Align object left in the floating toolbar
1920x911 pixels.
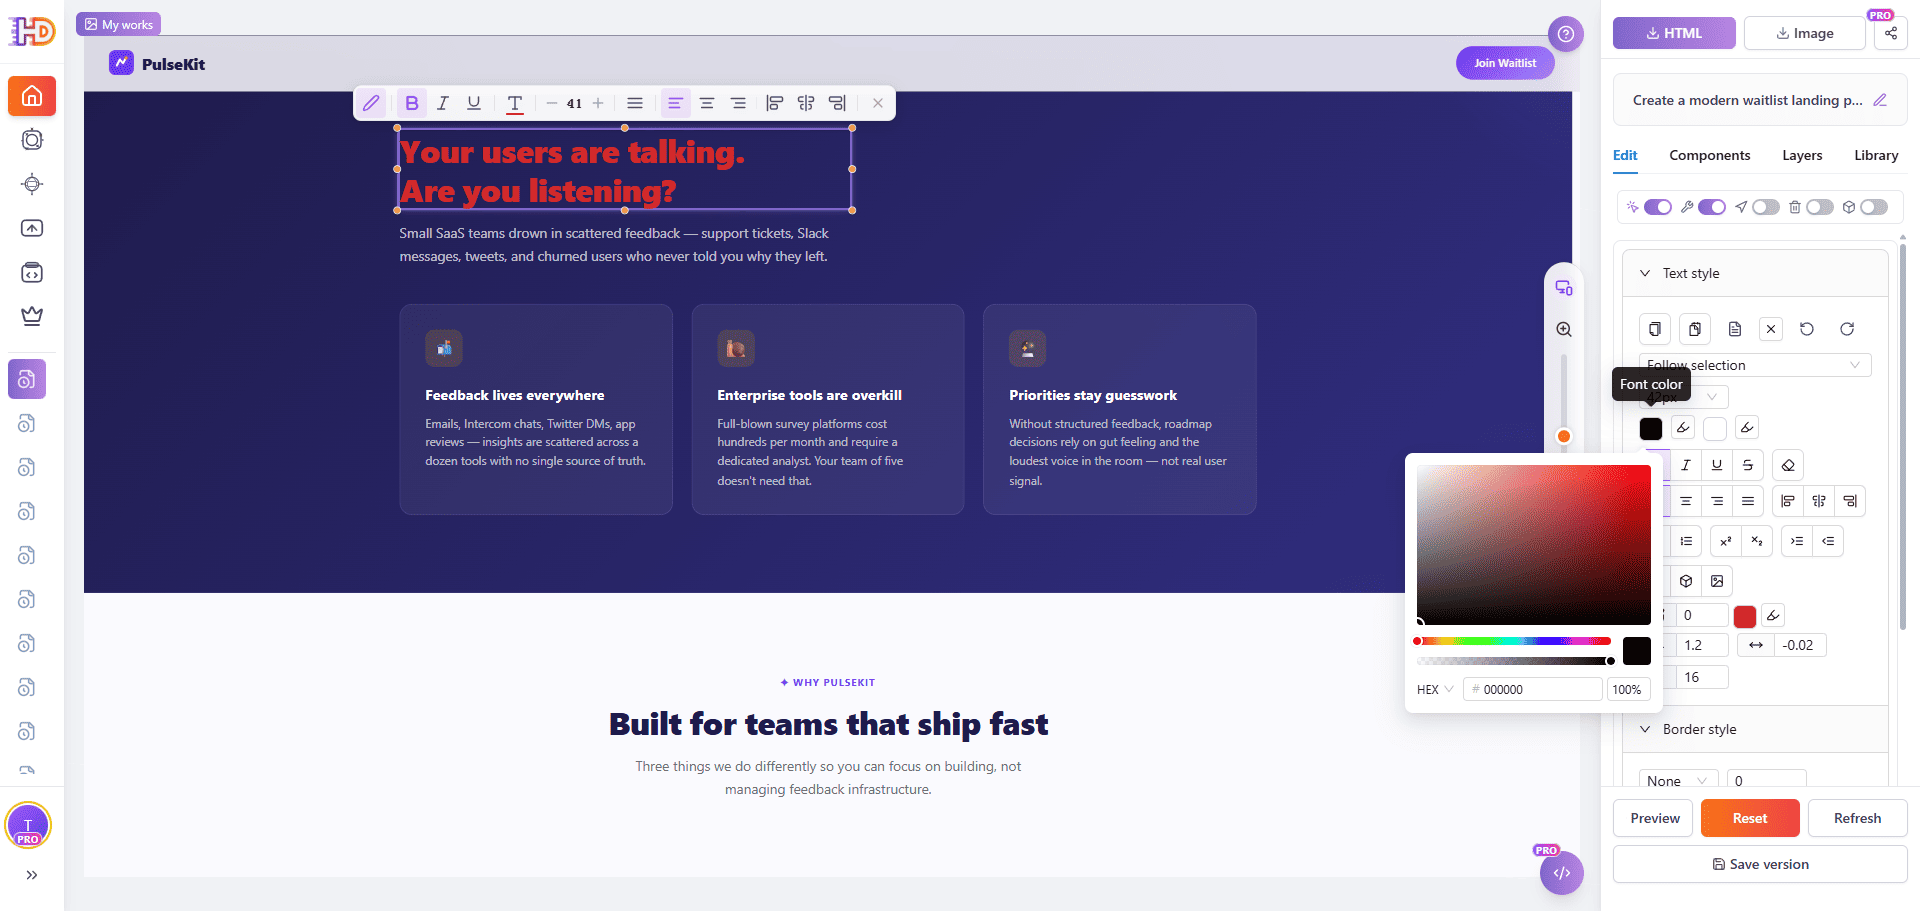[x=774, y=103]
